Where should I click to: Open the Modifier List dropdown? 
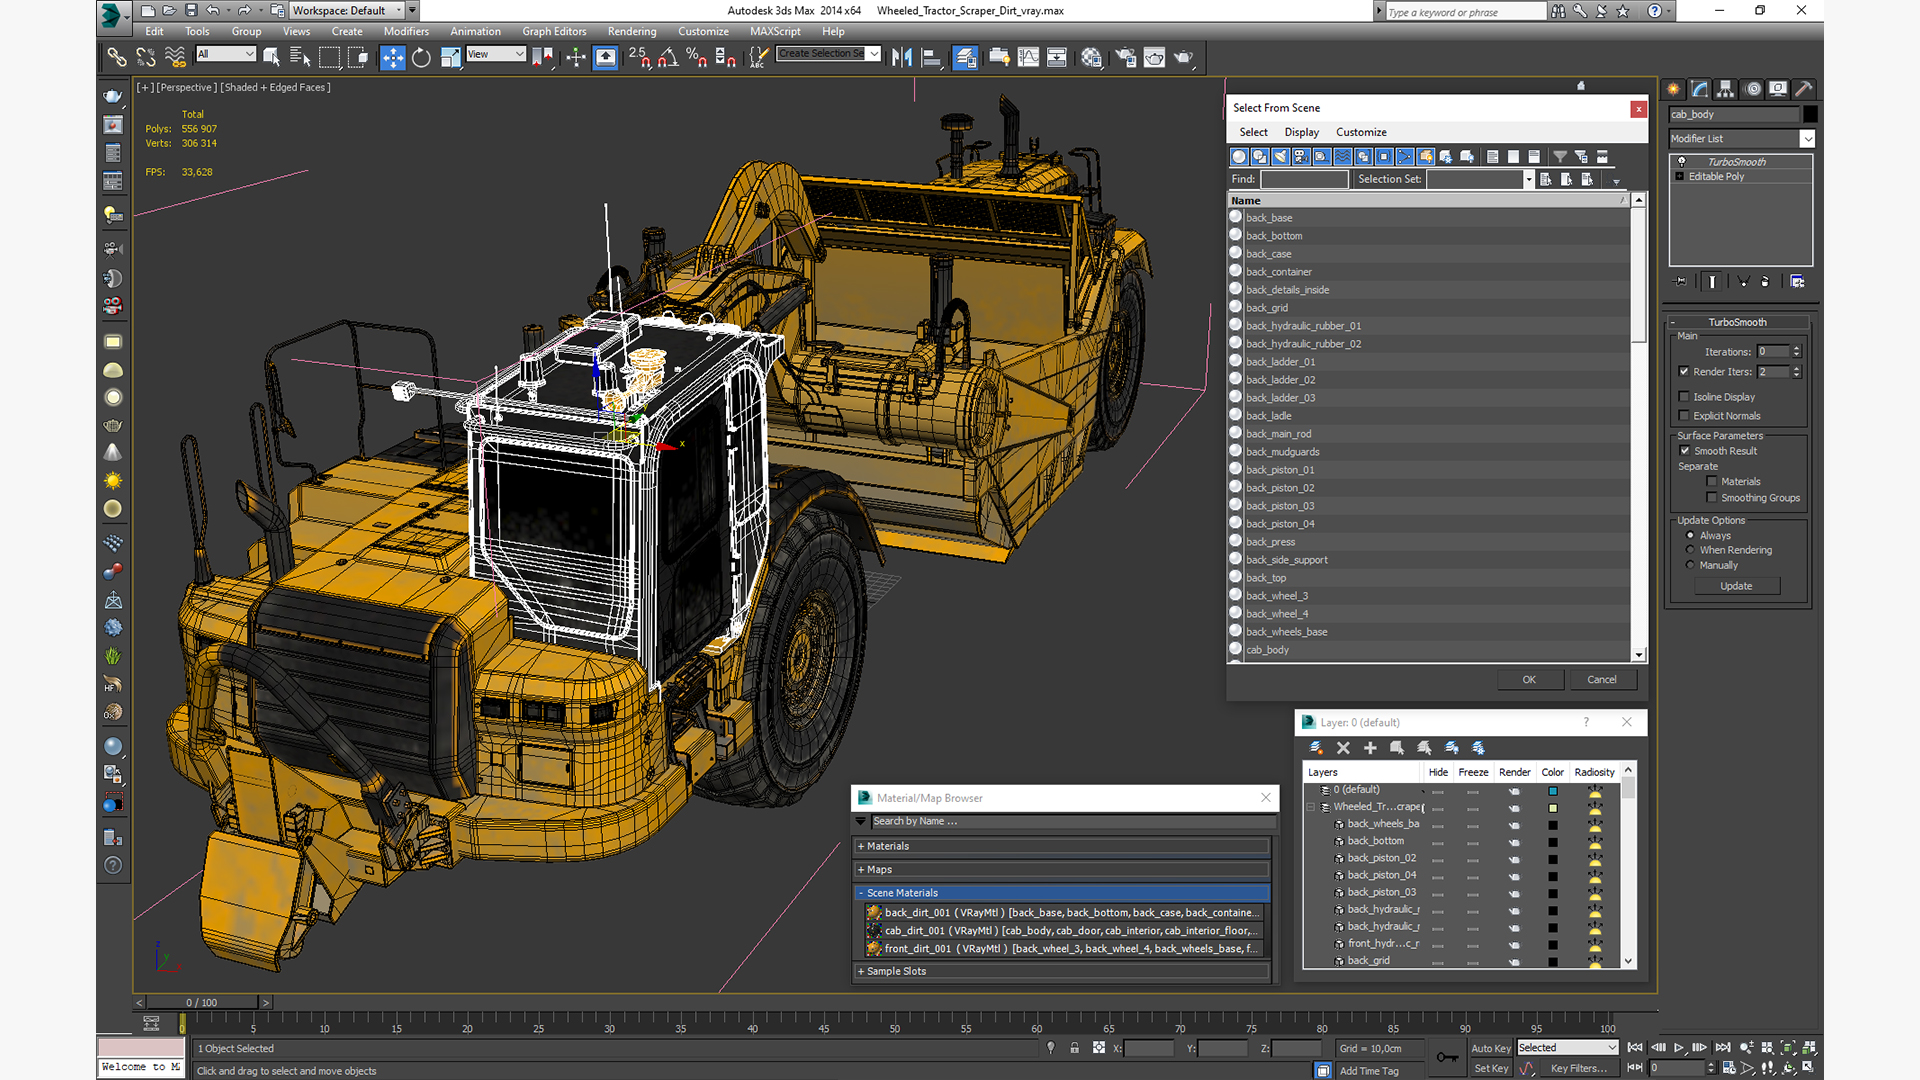(x=1807, y=139)
